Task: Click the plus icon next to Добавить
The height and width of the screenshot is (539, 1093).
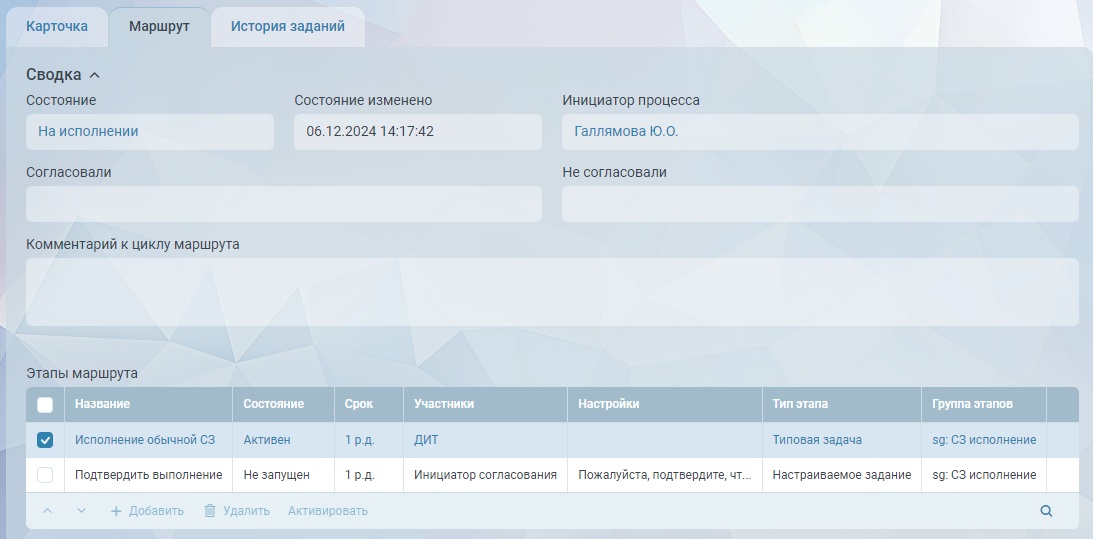Action: 116,511
